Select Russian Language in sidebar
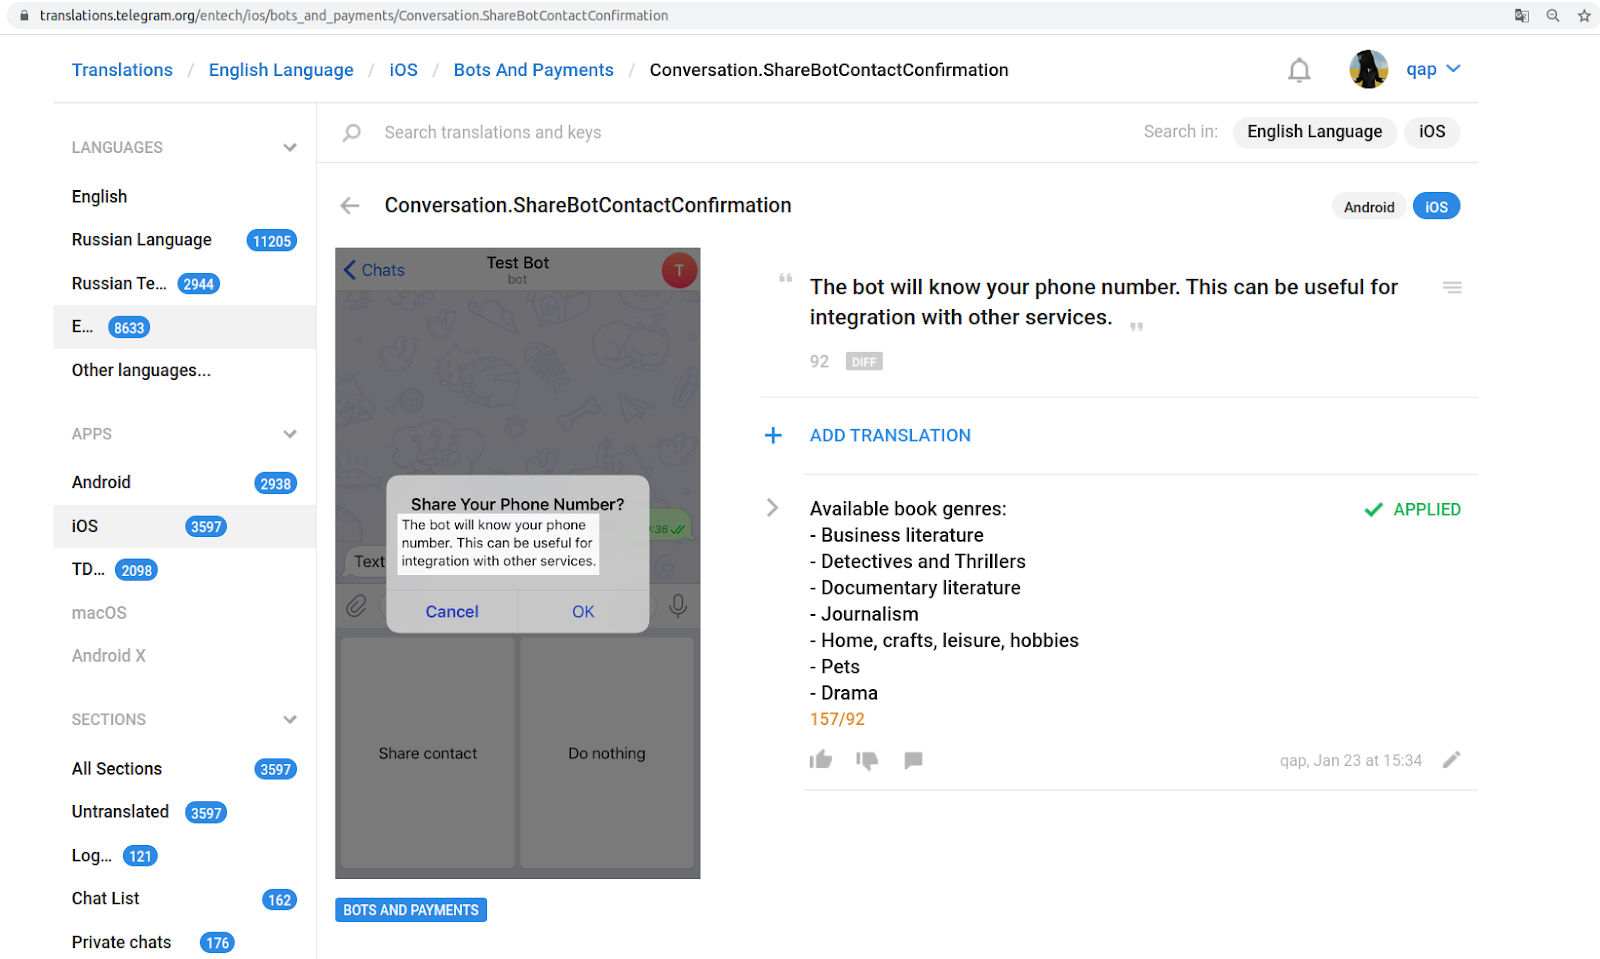This screenshot has height=959, width=1600. [x=184, y=240]
